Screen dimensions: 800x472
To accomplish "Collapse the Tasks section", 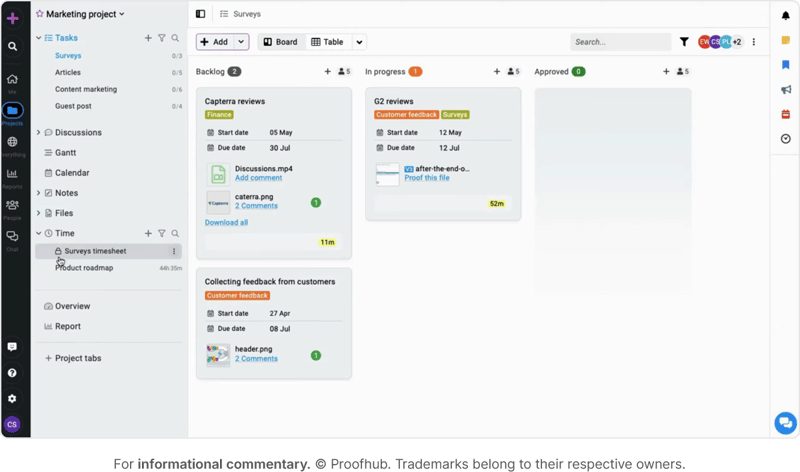I will coord(38,38).
